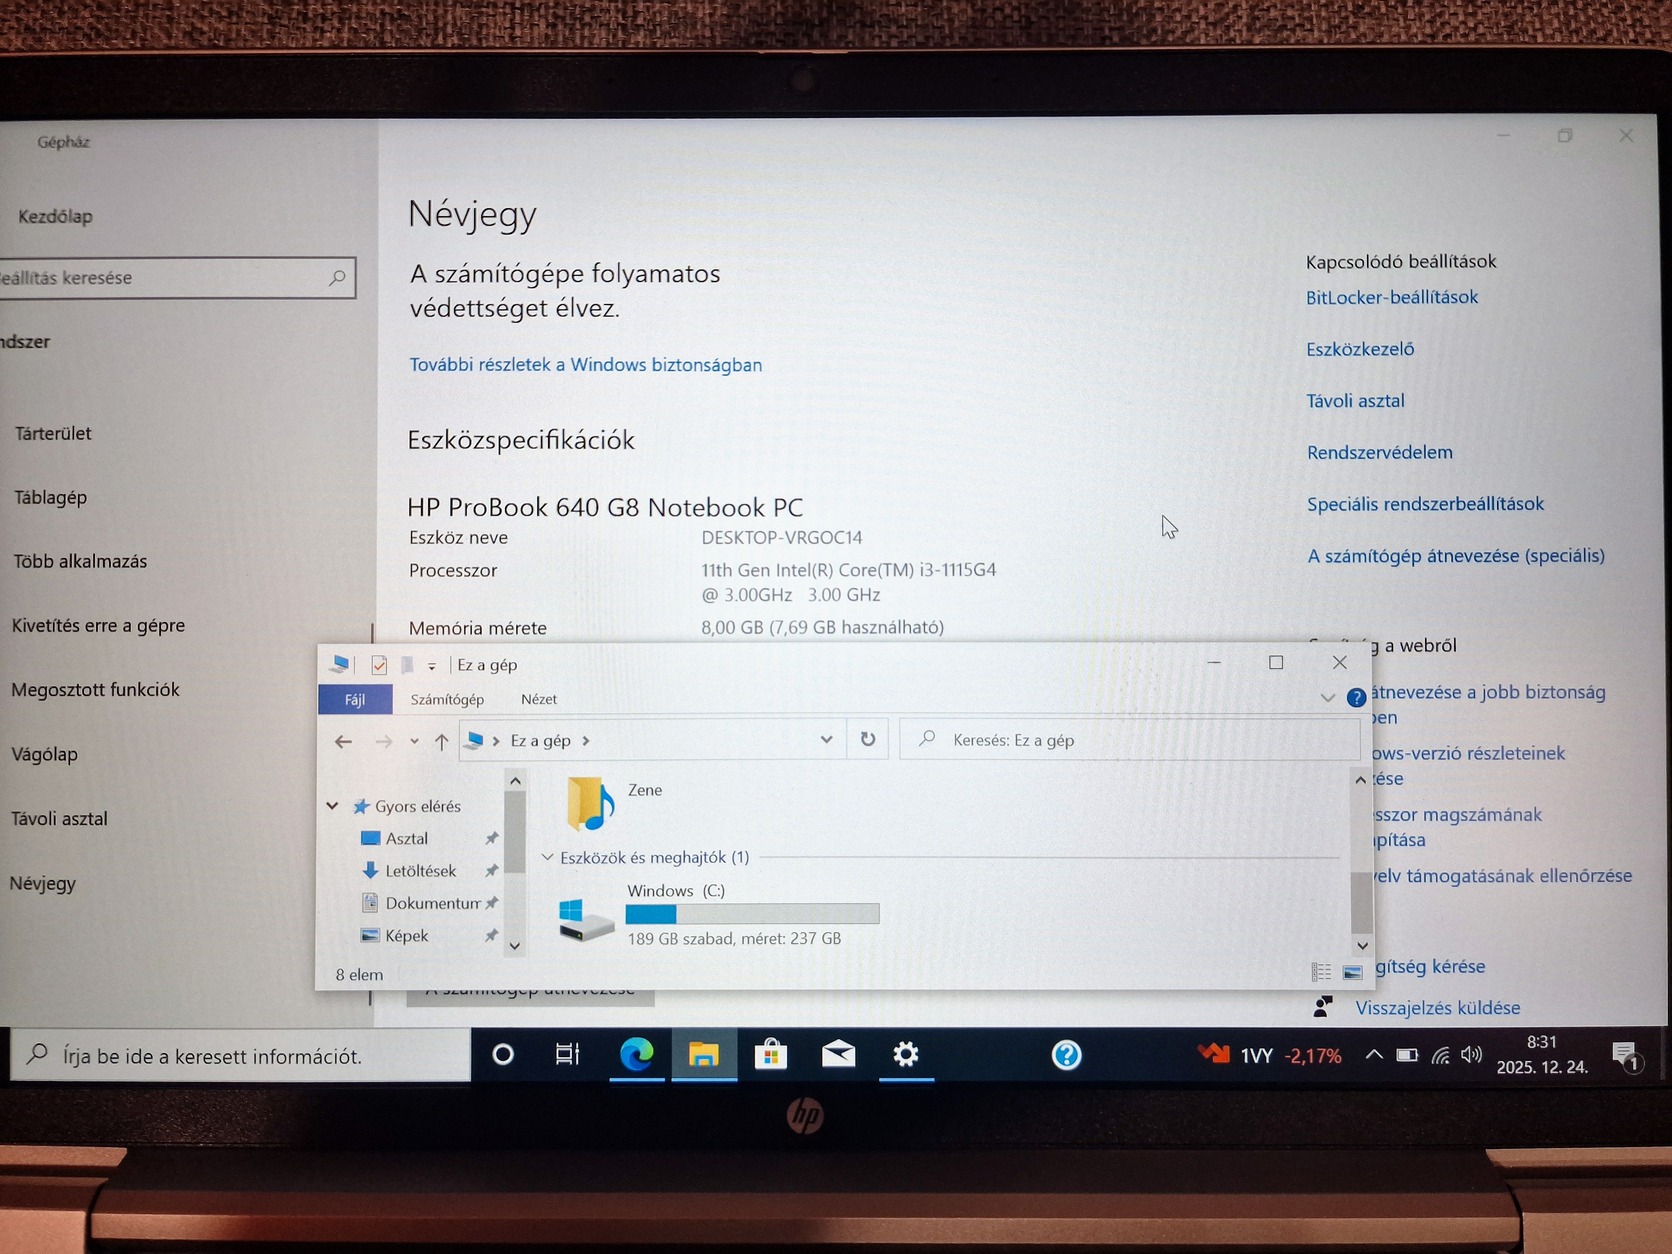Refresh the Ez a gép address bar

tap(868, 740)
